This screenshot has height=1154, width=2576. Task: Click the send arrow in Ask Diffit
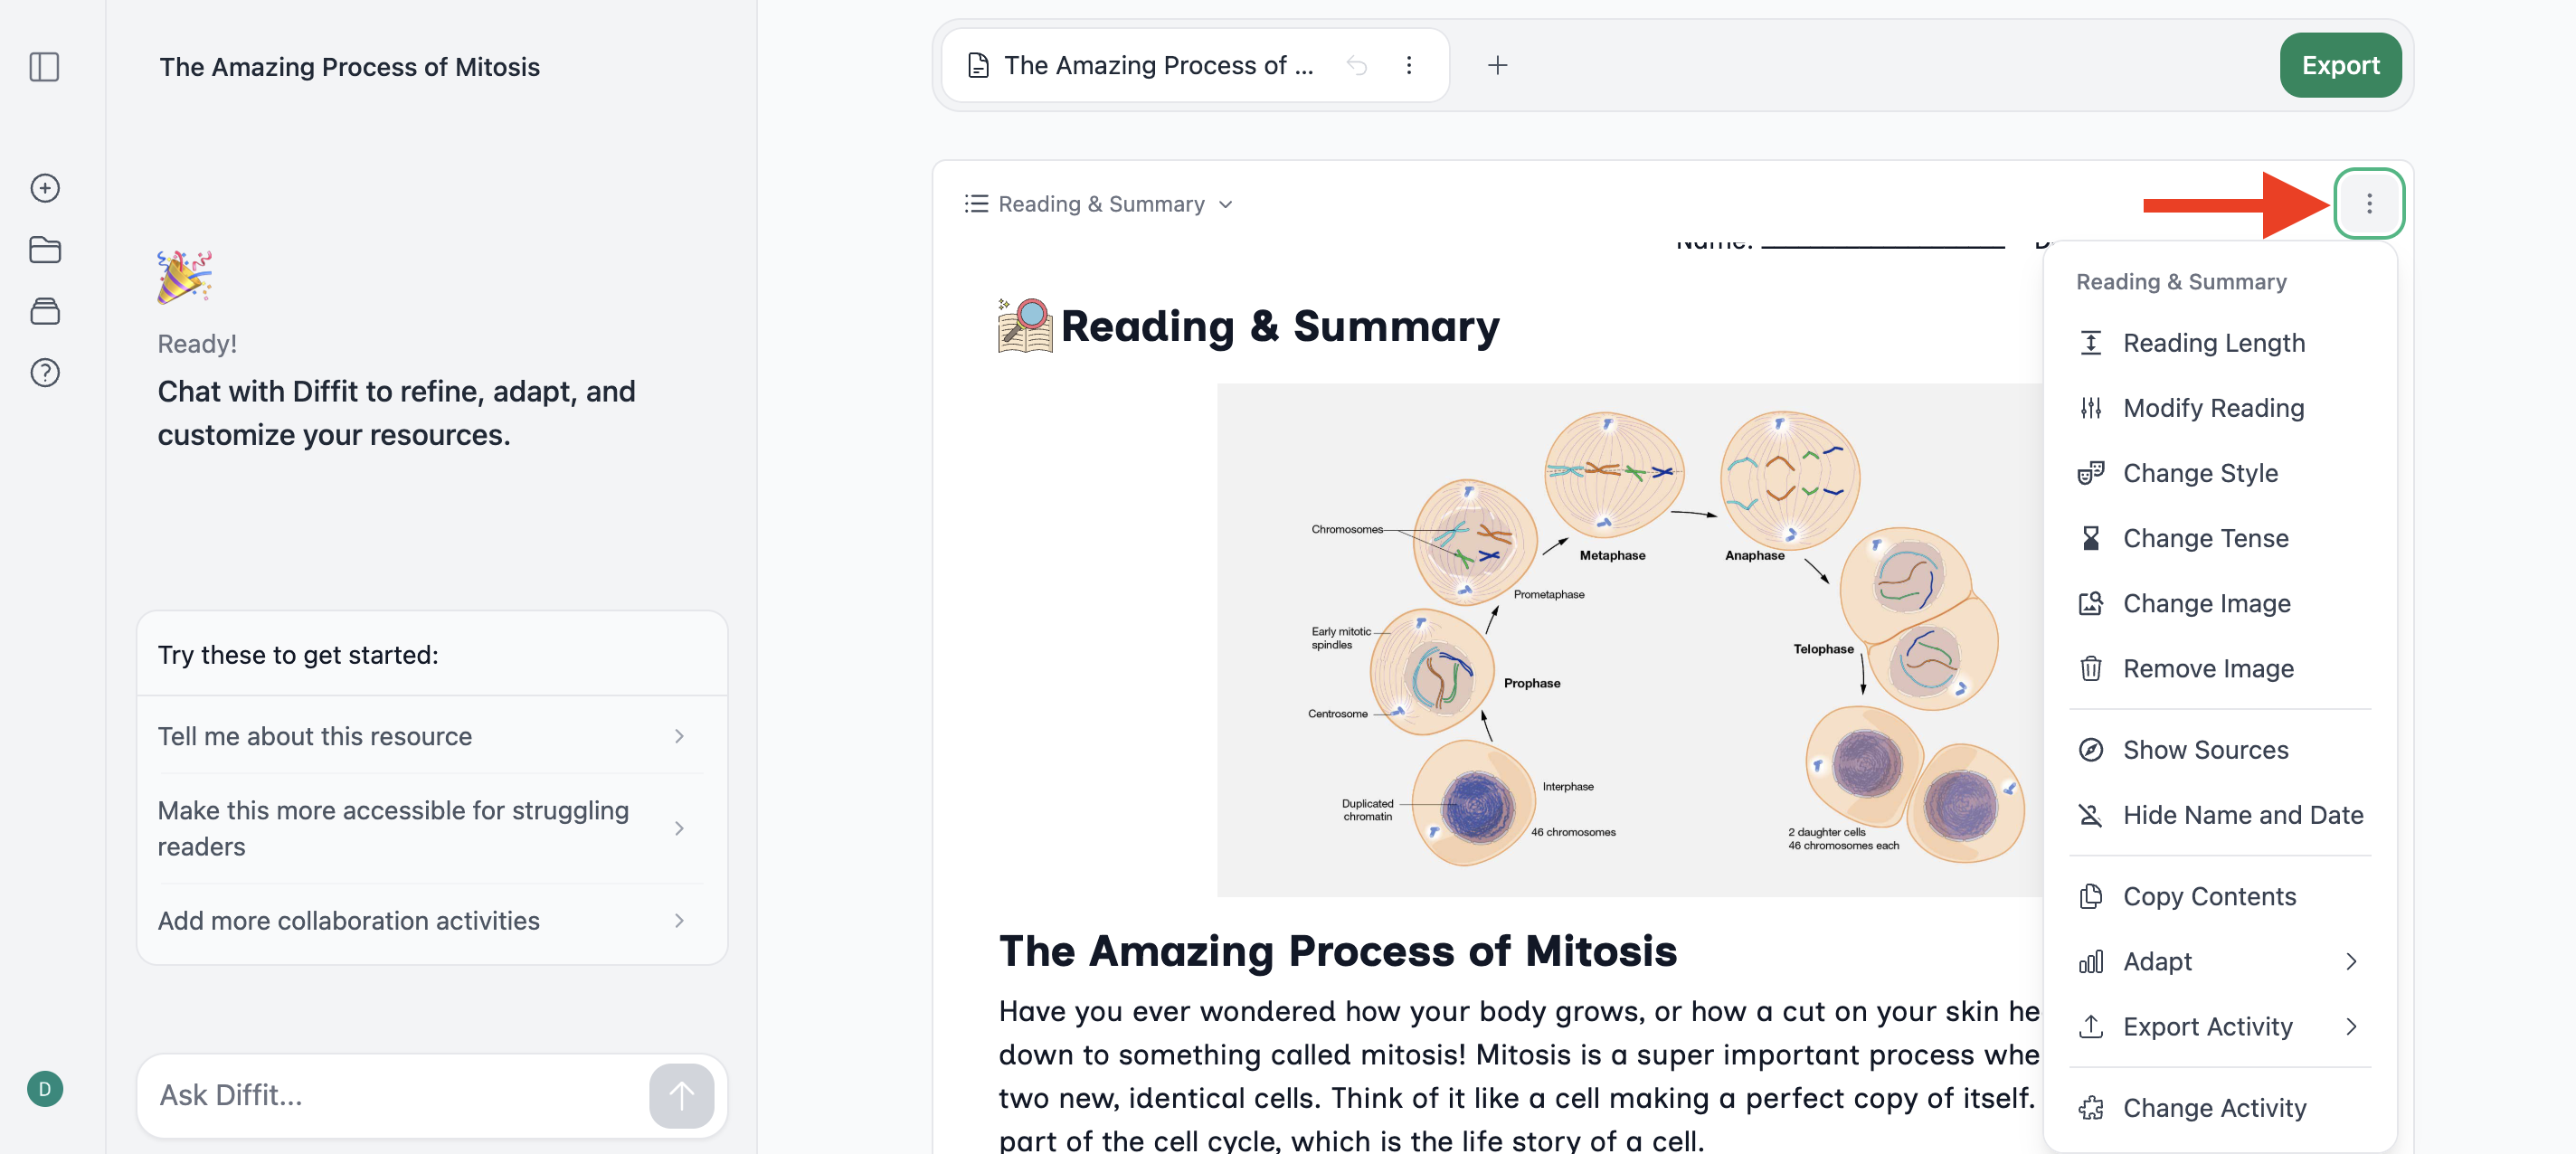681,1095
